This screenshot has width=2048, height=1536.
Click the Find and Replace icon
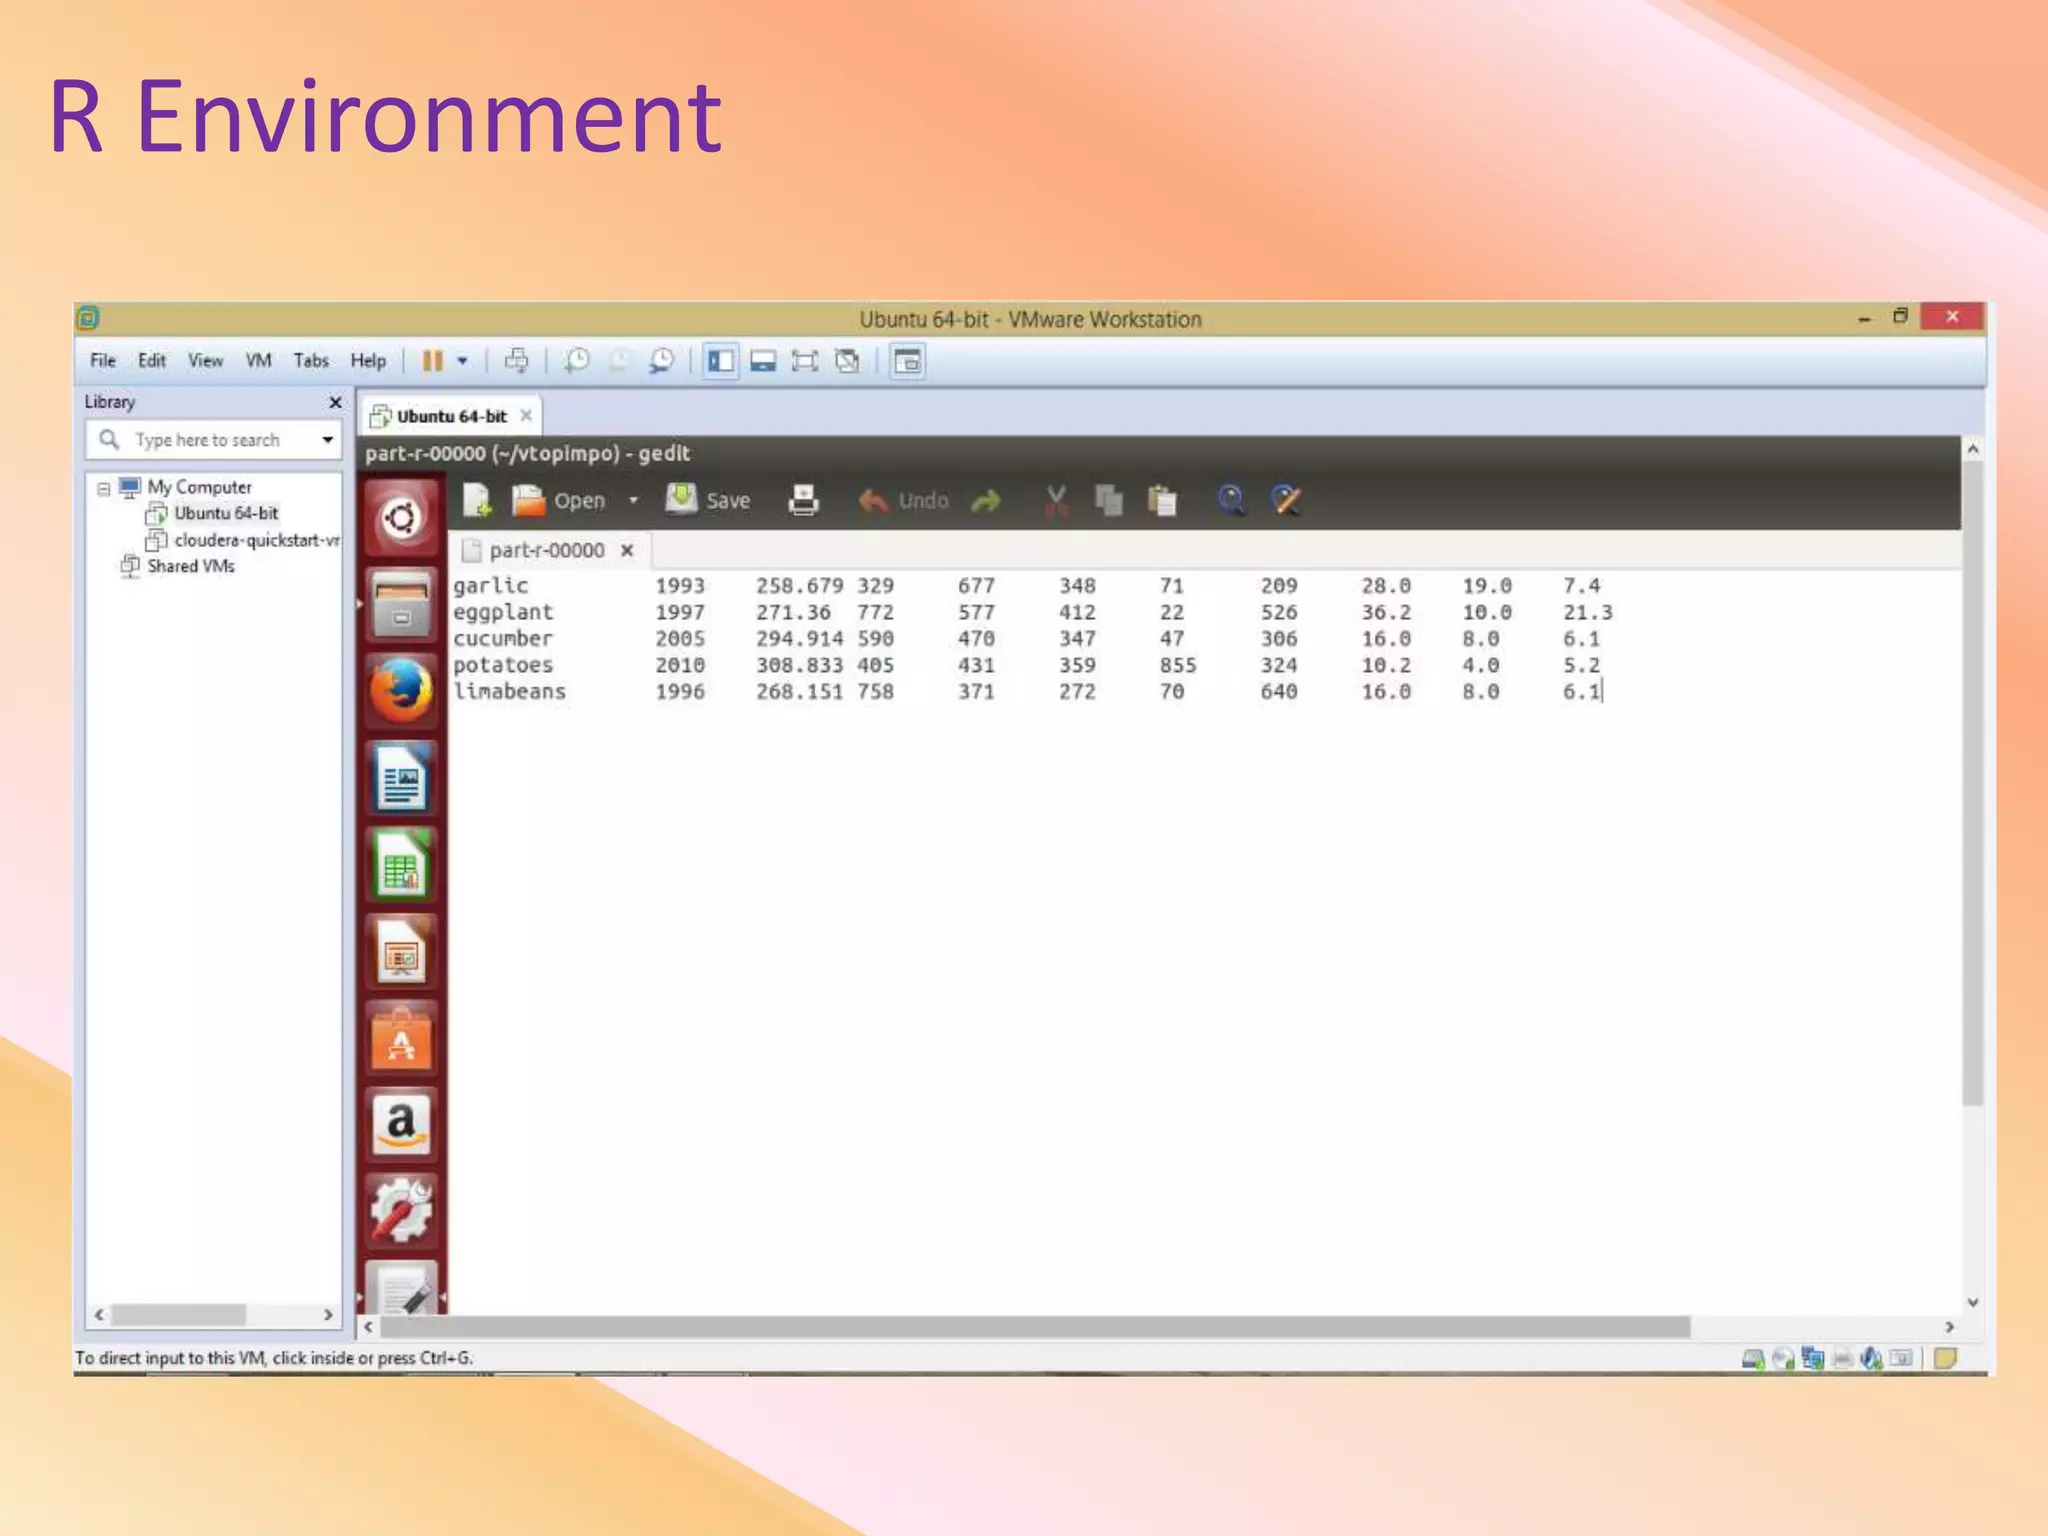pos(1285,500)
